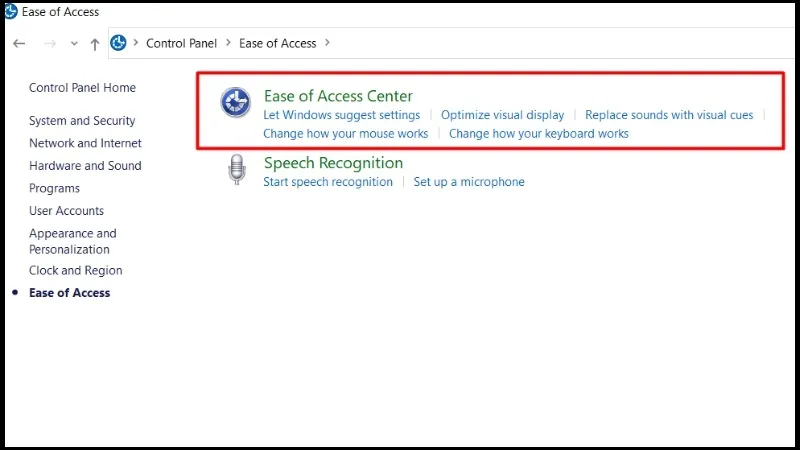Image resolution: width=800 pixels, height=450 pixels.
Task: Select Programs in the sidebar
Action: click(54, 188)
